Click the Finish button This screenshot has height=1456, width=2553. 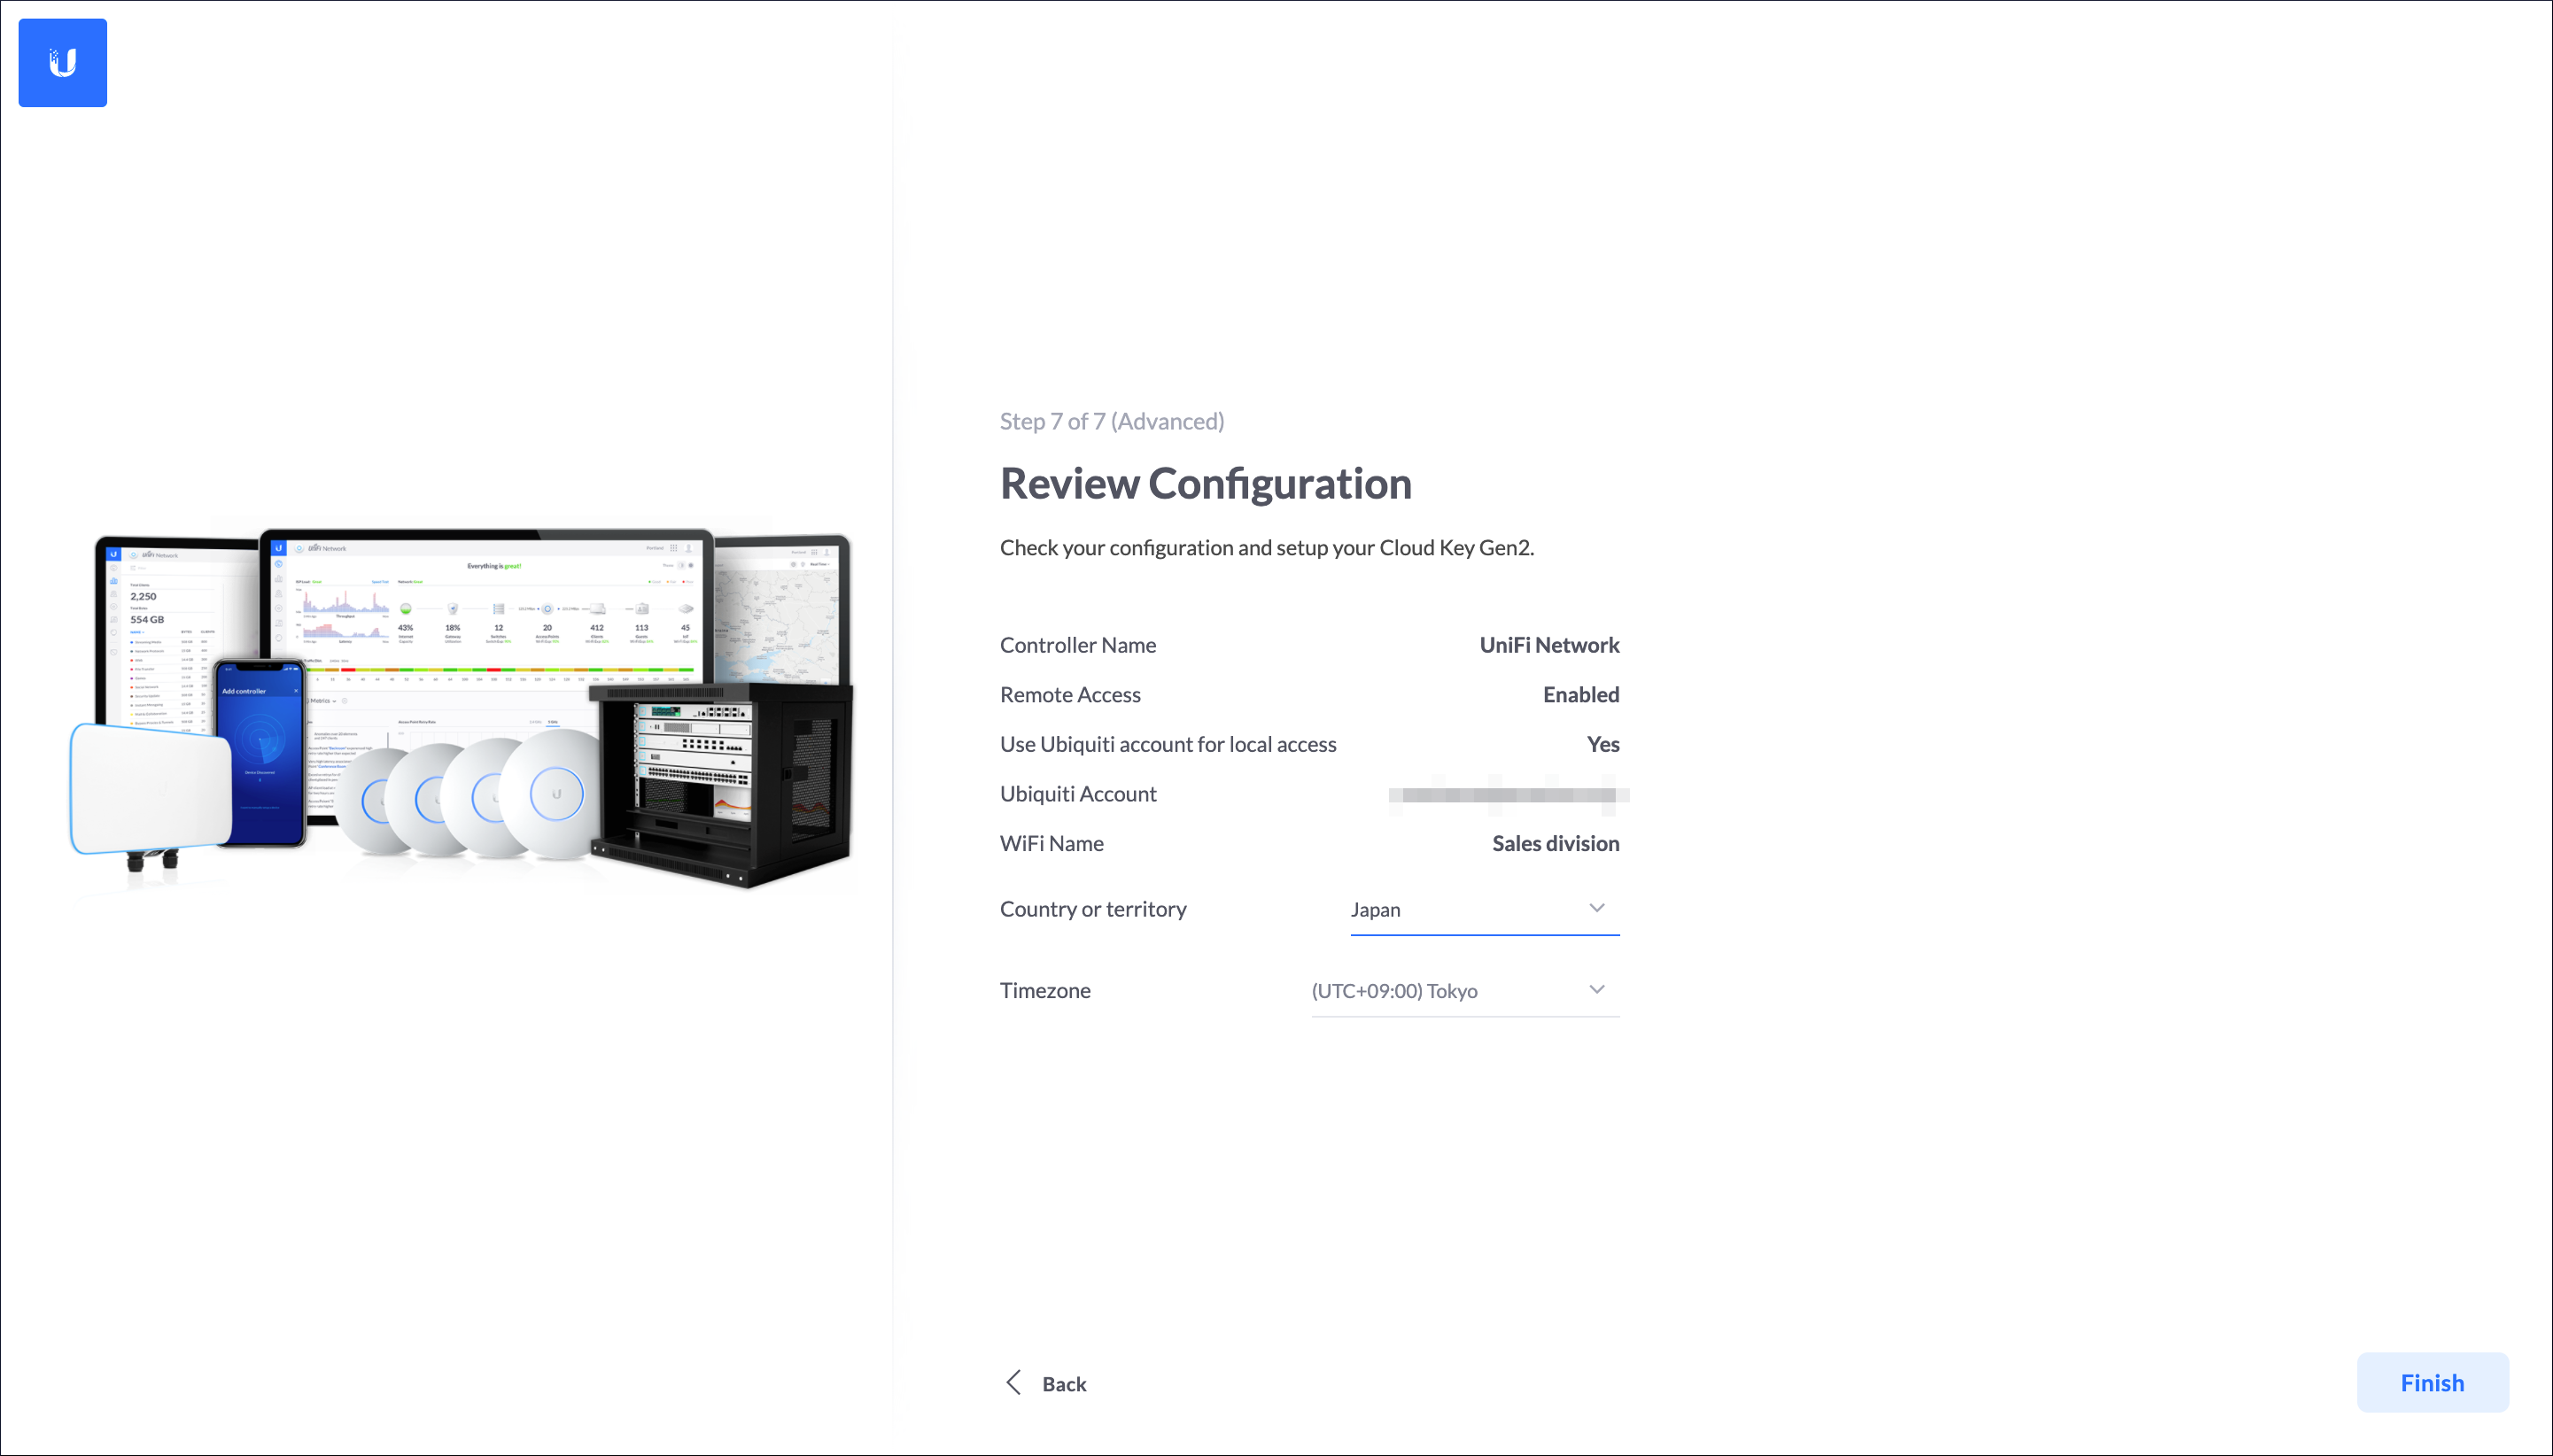click(2432, 1383)
